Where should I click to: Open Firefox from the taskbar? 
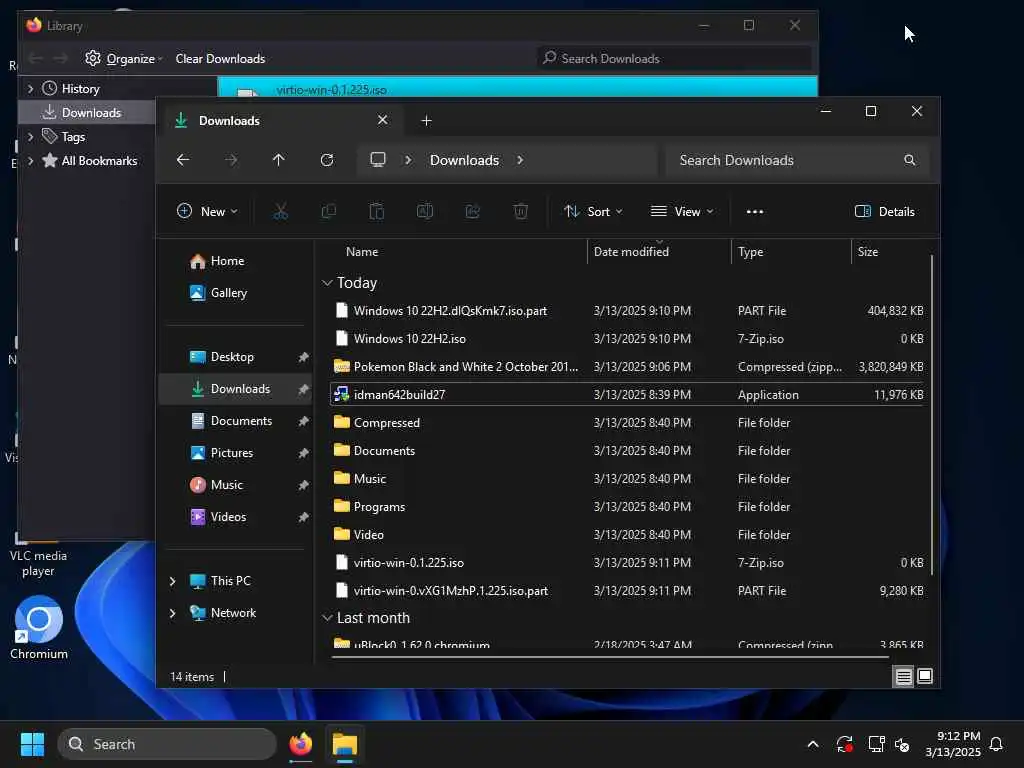coord(300,744)
